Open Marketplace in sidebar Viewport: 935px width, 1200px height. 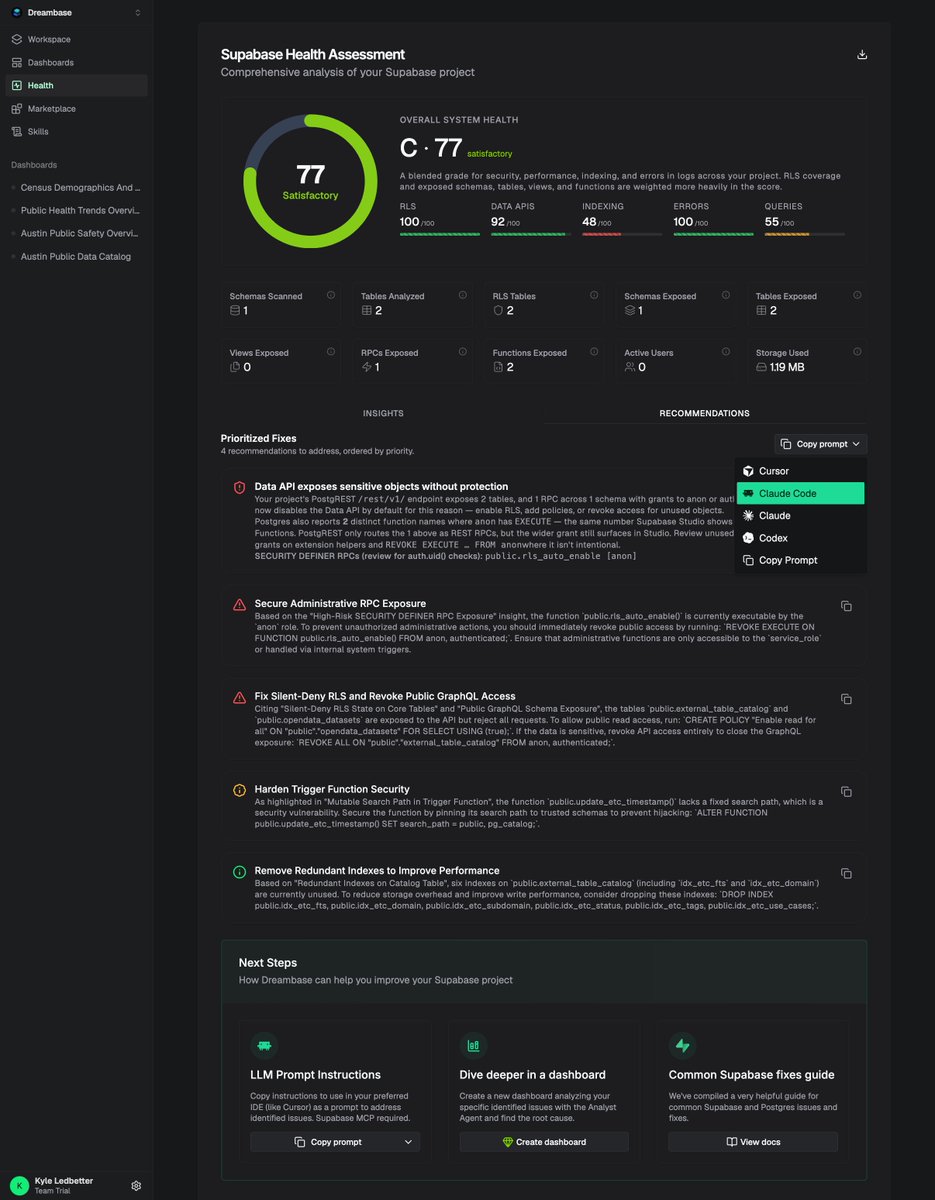77,108
